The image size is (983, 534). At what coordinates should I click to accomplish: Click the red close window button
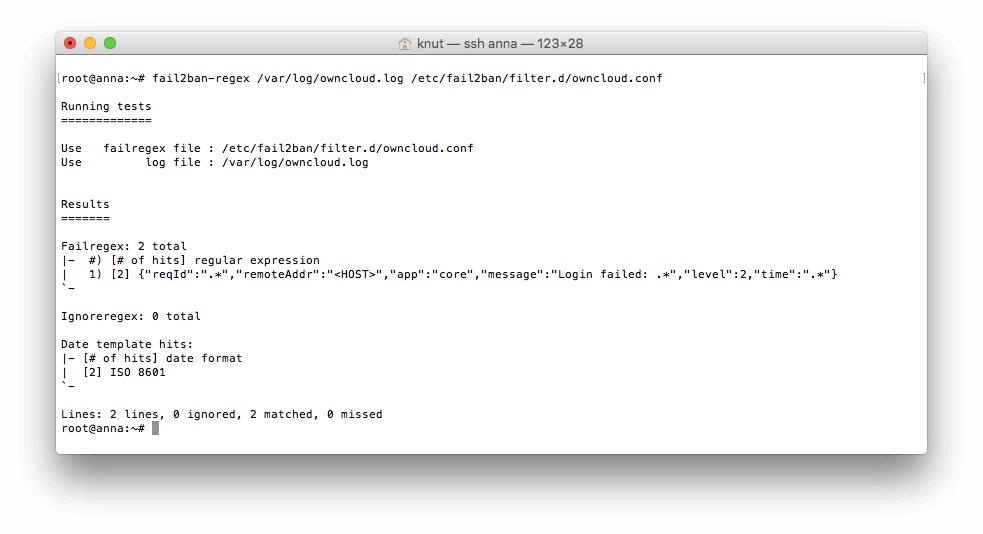[70, 43]
